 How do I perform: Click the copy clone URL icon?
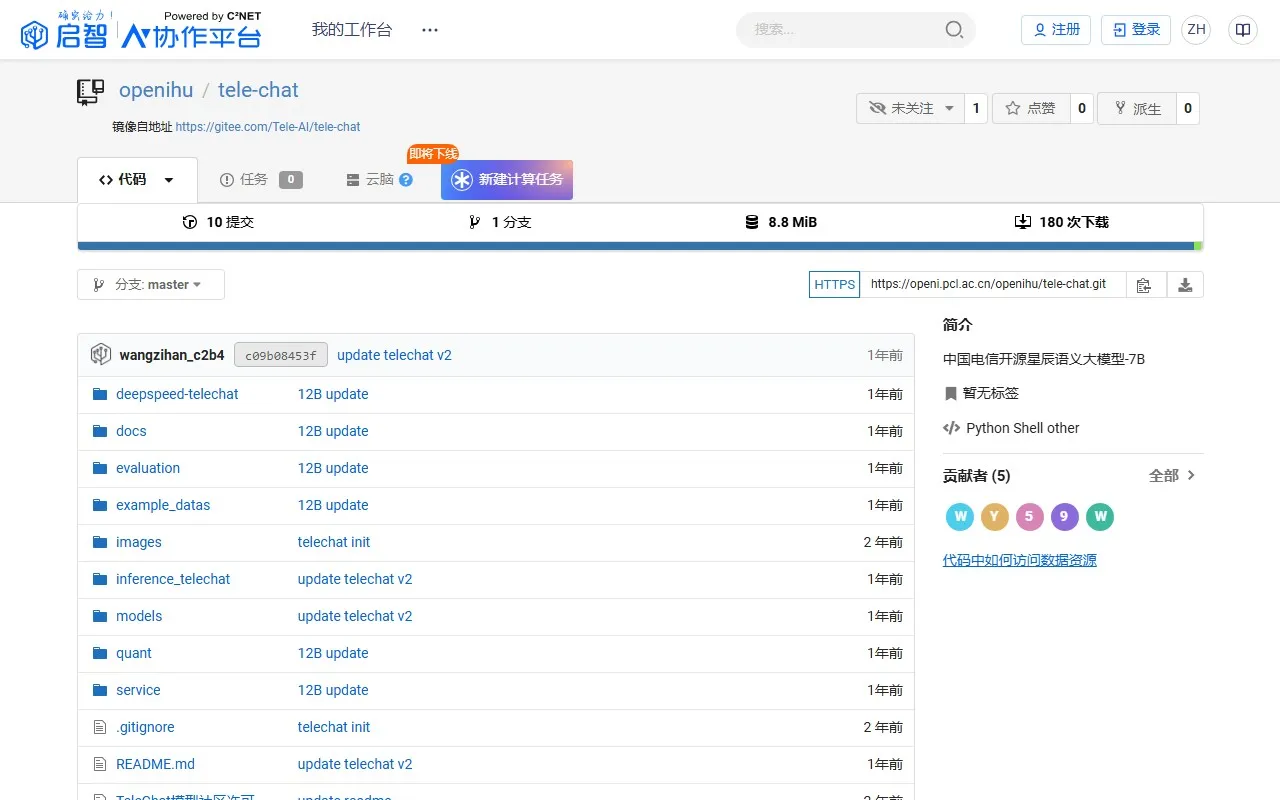pyautogui.click(x=1145, y=285)
